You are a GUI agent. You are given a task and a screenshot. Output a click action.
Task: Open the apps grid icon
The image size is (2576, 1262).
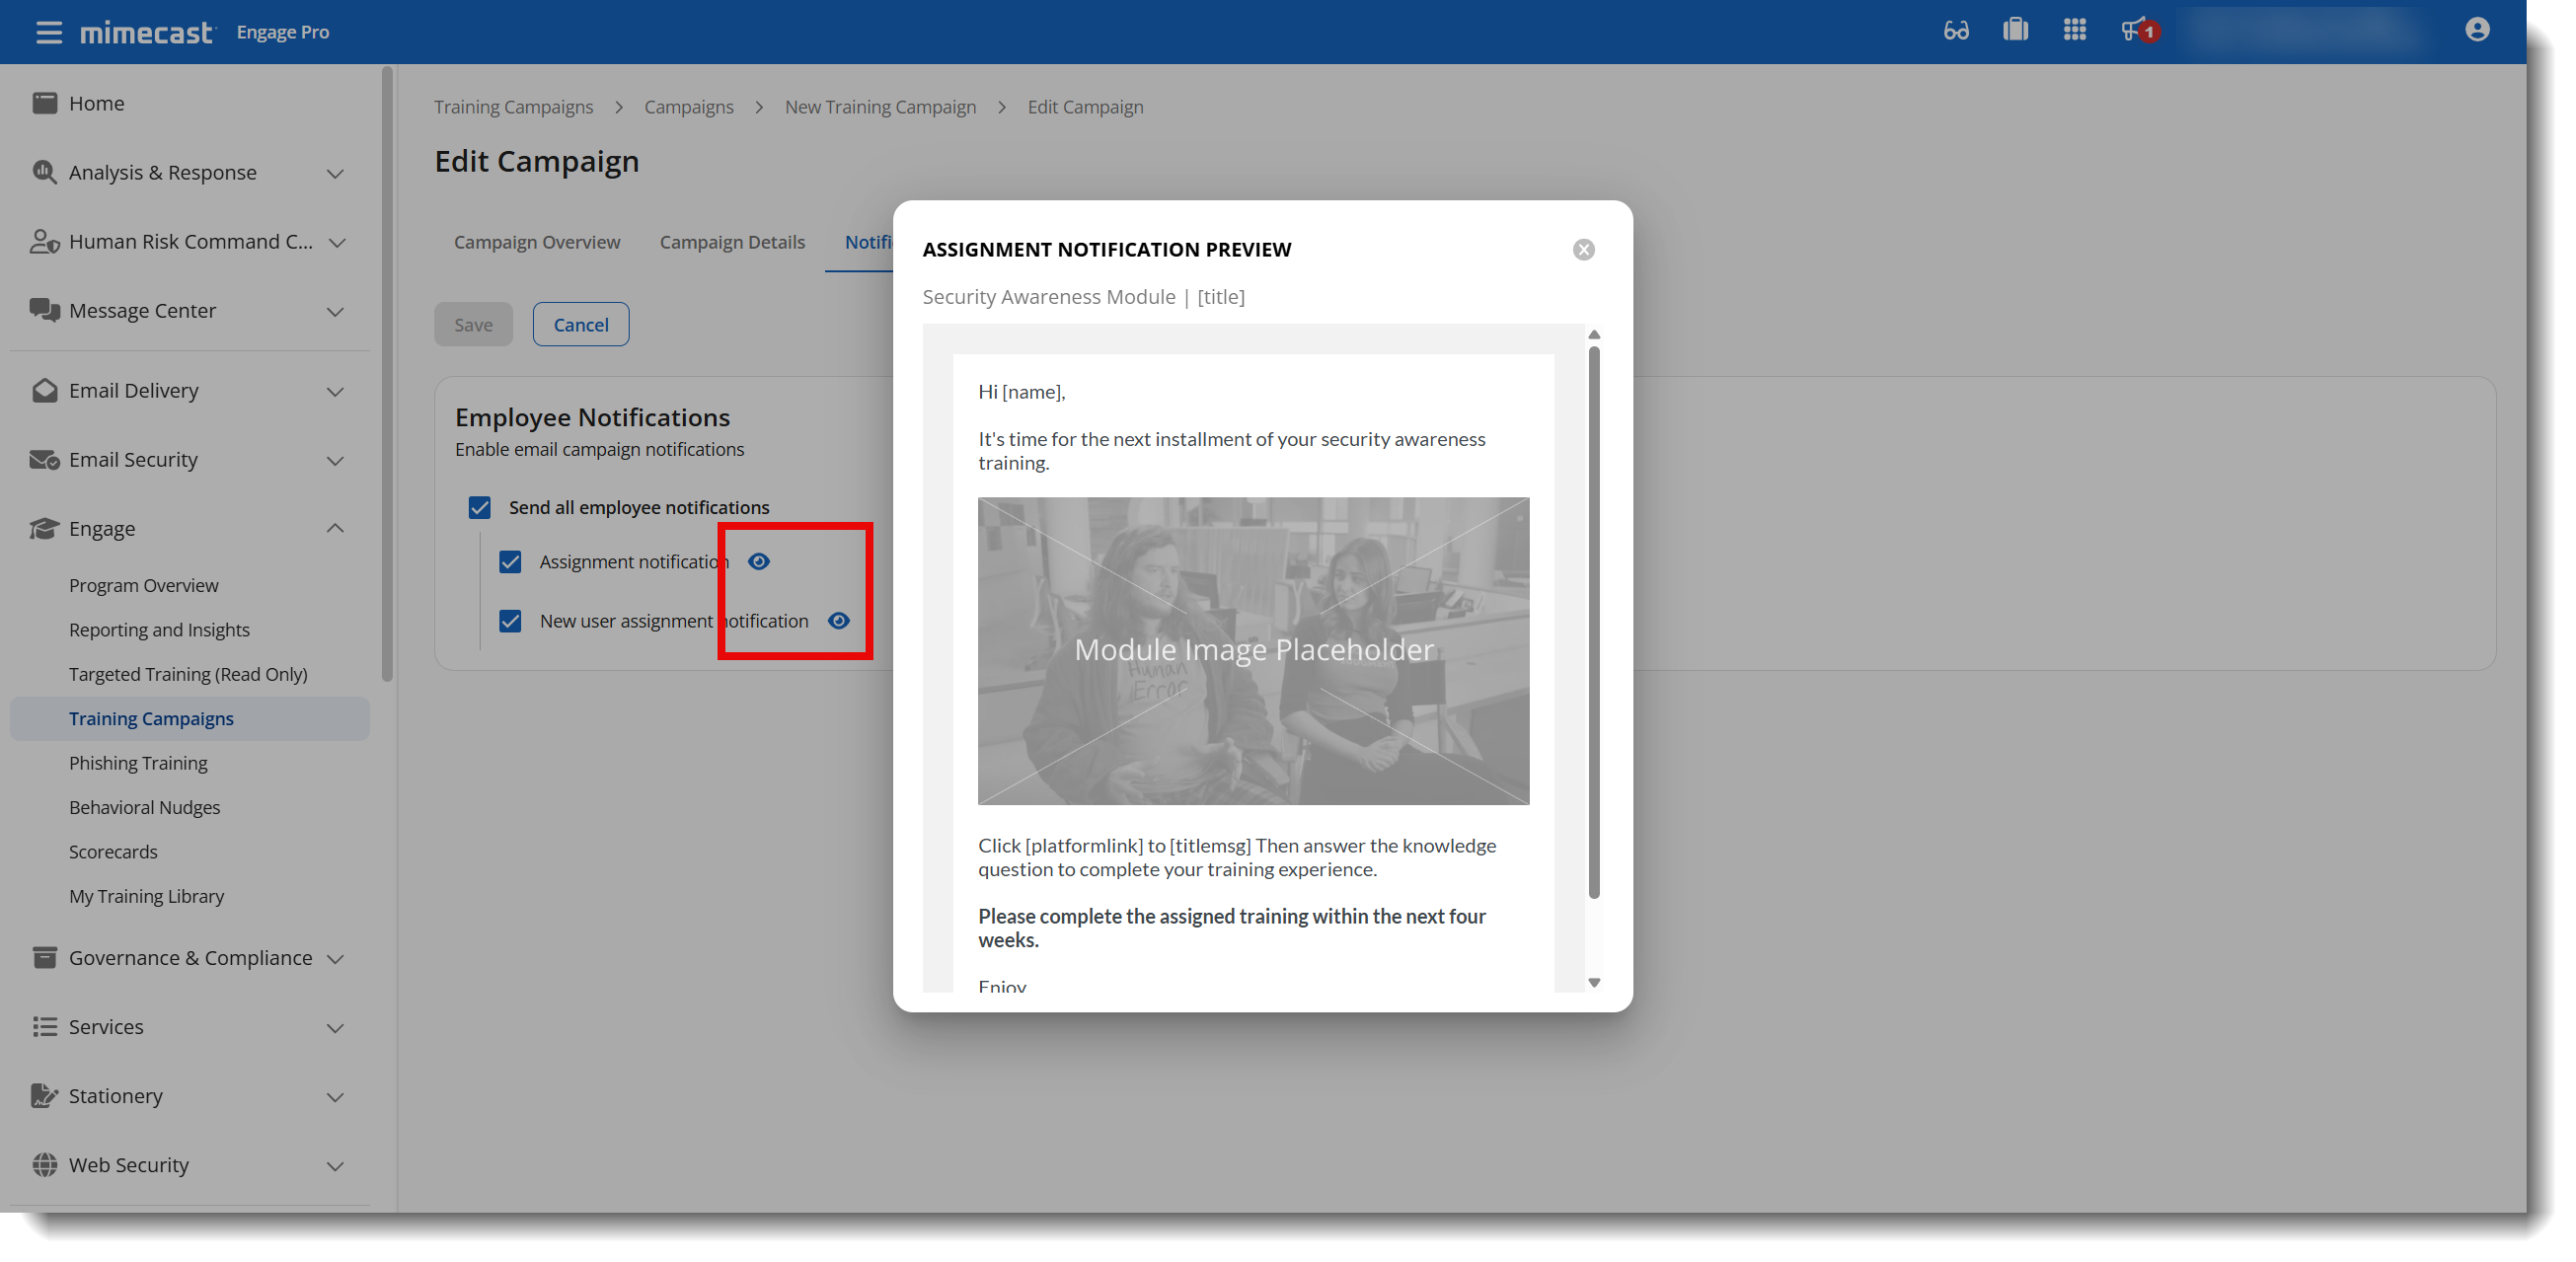click(x=2074, y=30)
